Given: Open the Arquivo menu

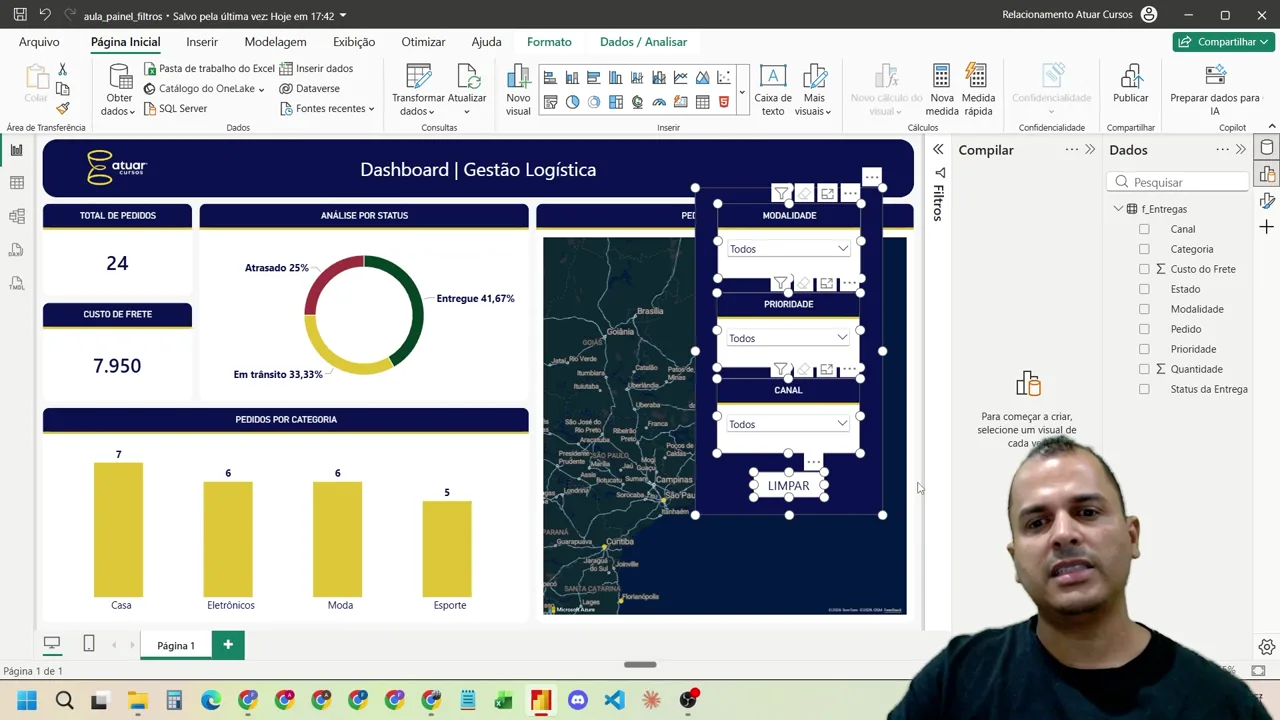Looking at the screenshot, I should (39, 42).
